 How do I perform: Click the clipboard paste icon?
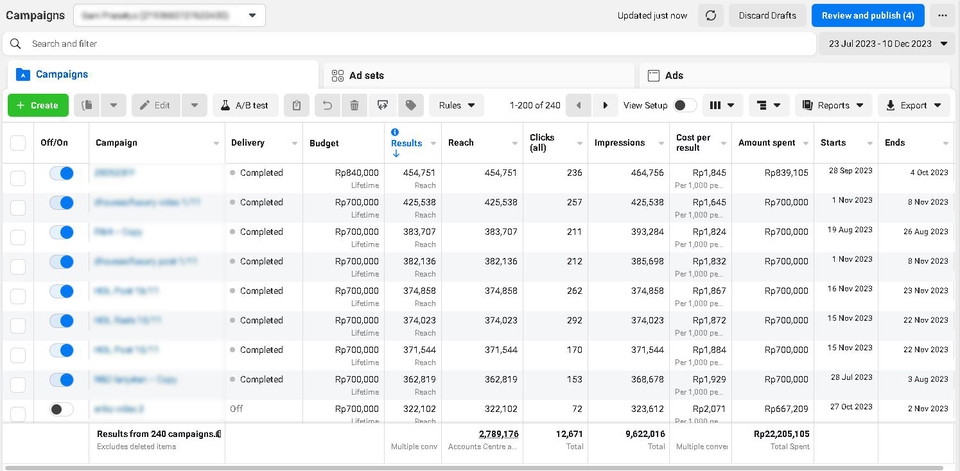click(x=297, y=105)
